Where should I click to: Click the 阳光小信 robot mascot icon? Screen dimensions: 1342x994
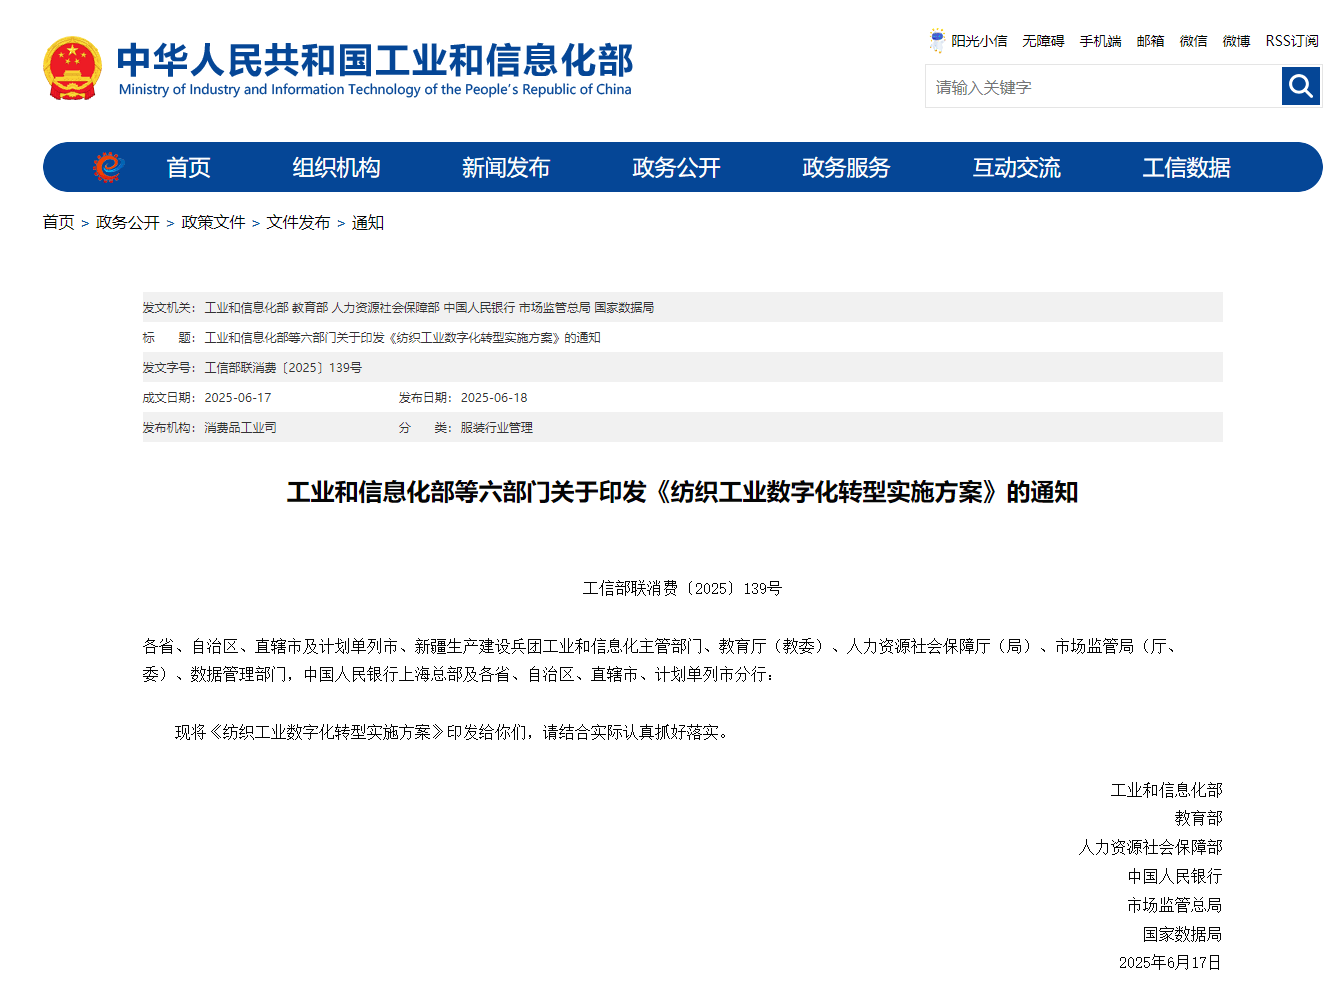[937, 41]
